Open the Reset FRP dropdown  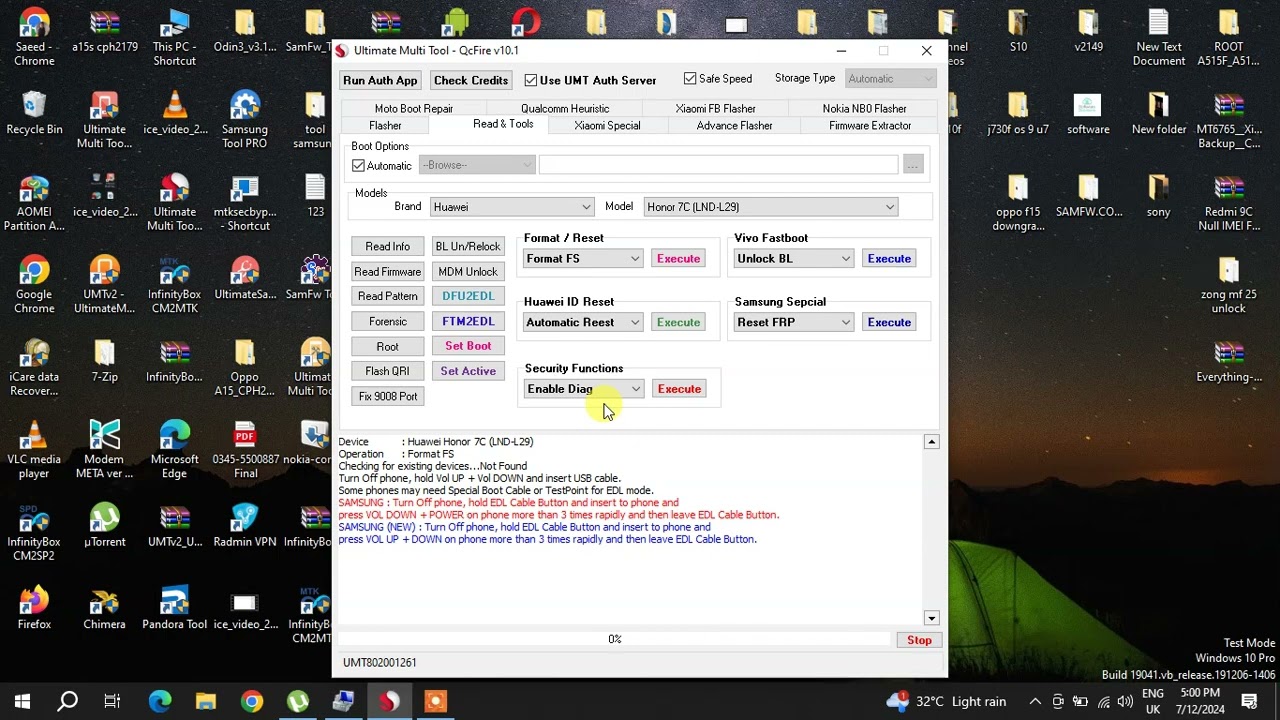[793, 322]
